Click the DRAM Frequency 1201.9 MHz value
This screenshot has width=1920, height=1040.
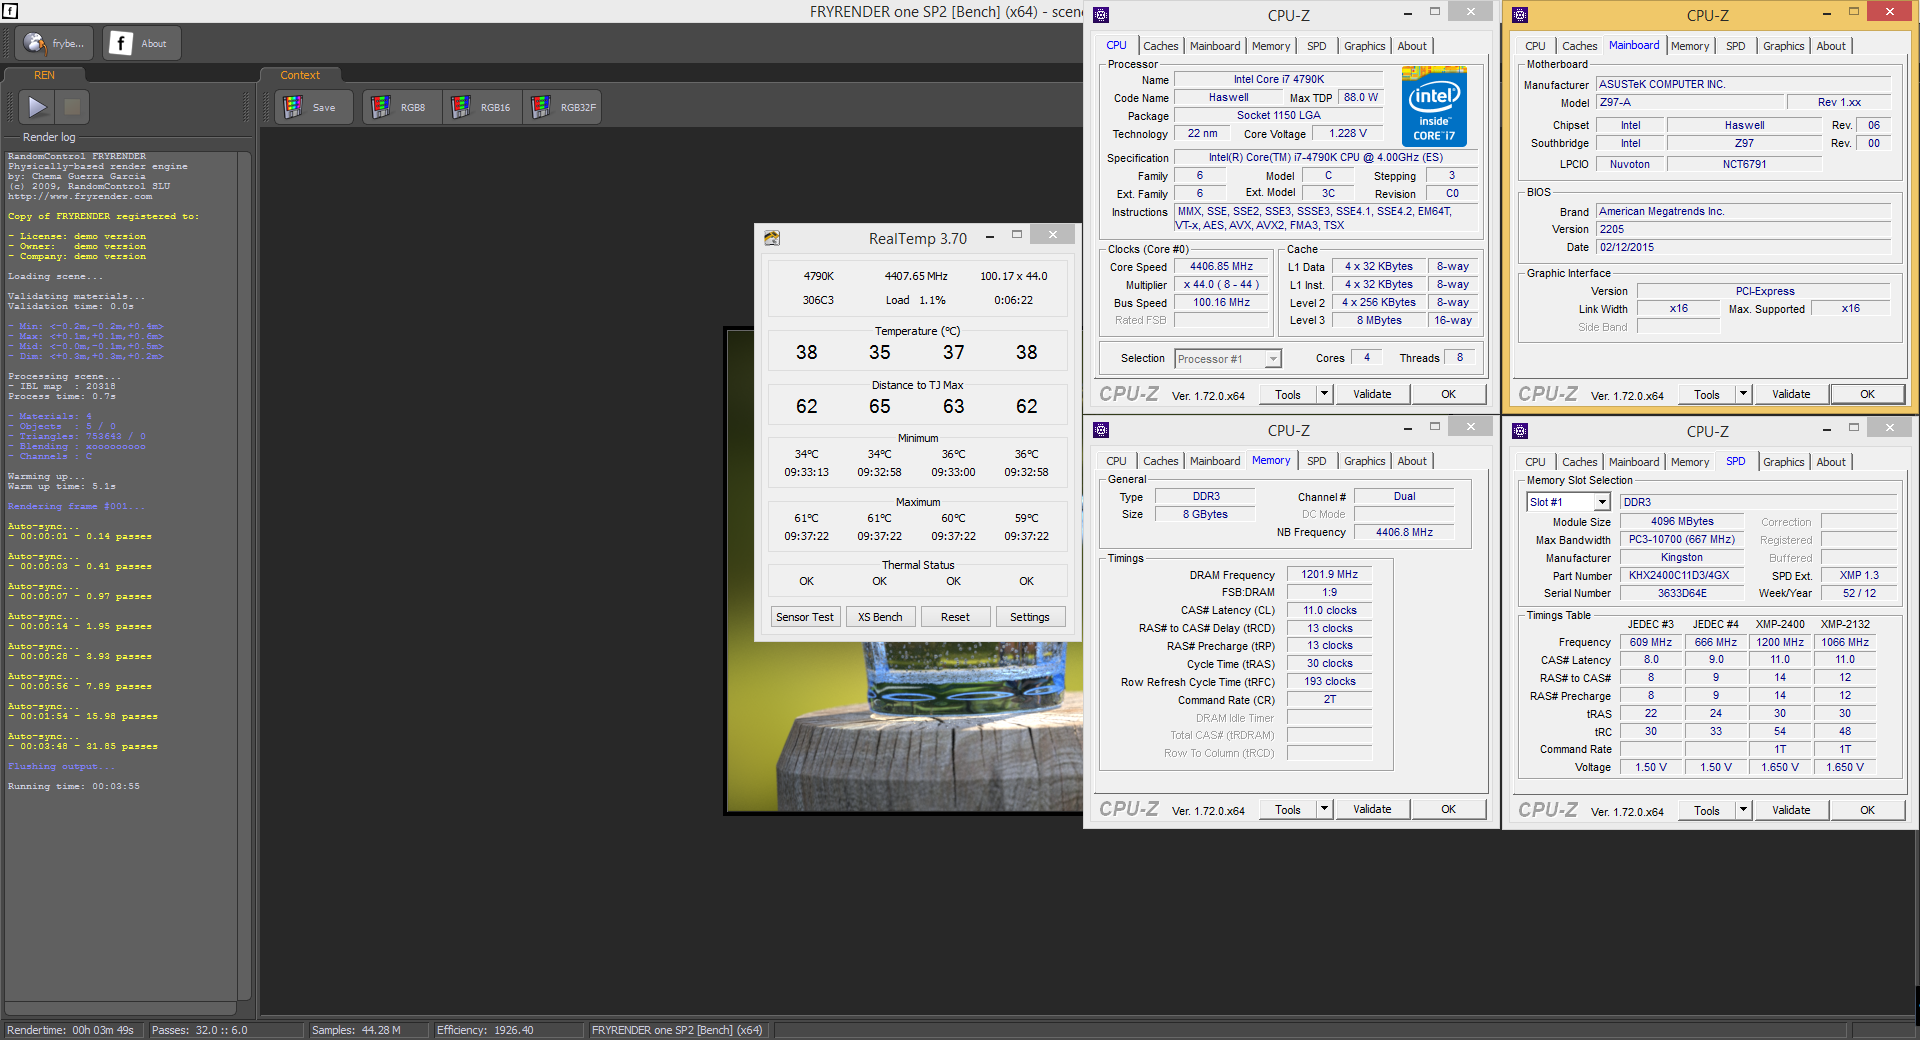coord(1329,575)
